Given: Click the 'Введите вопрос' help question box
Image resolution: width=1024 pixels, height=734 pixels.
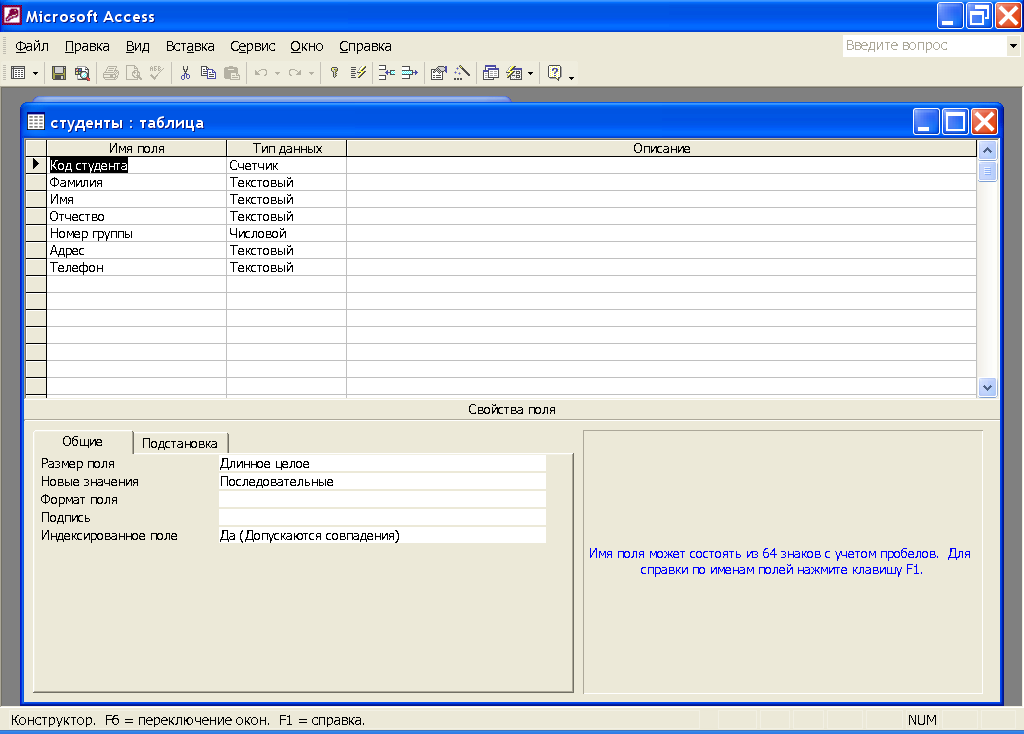Looking at the screenshot, I should point(924,46).
